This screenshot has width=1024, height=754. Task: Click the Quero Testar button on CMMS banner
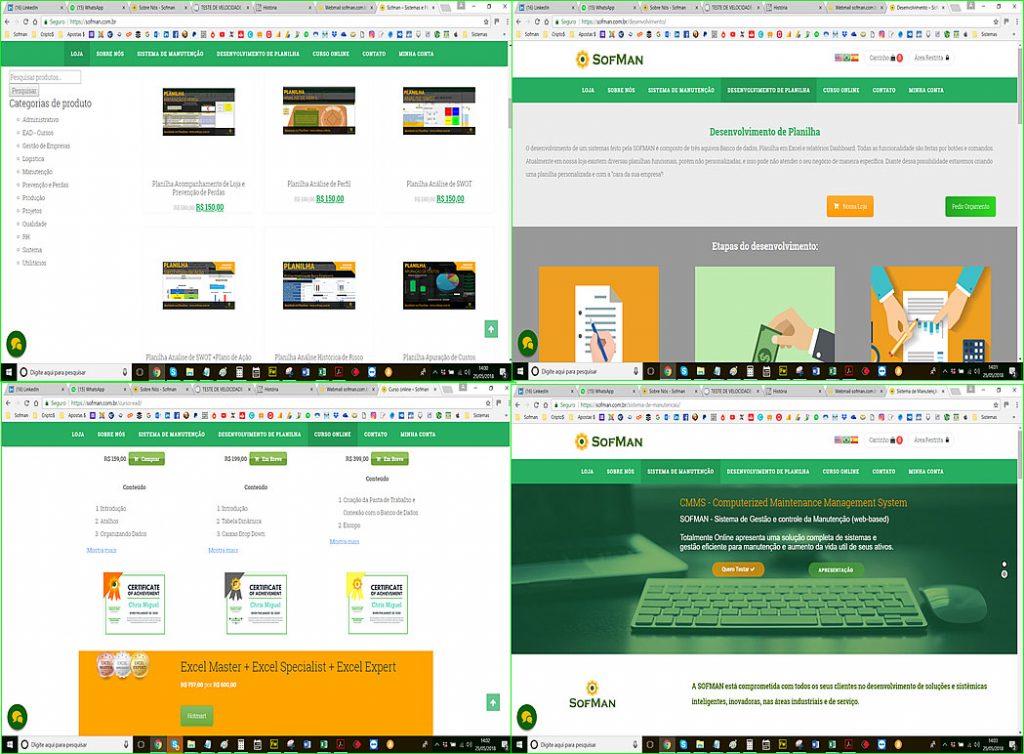coord(738,569)
